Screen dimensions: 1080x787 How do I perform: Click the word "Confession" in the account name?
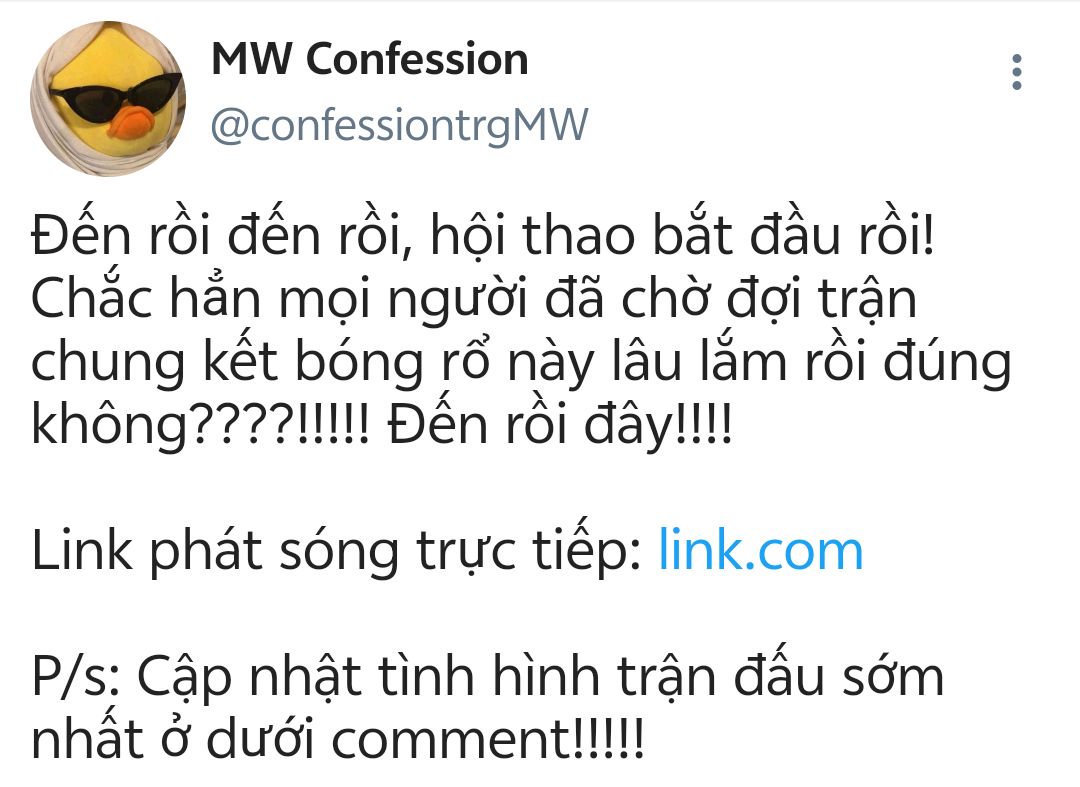(417, 60)
